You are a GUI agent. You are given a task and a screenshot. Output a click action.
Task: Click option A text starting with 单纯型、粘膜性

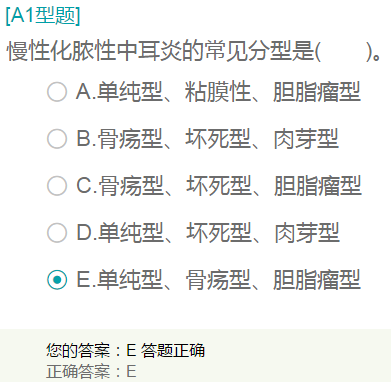pos(218,92)
